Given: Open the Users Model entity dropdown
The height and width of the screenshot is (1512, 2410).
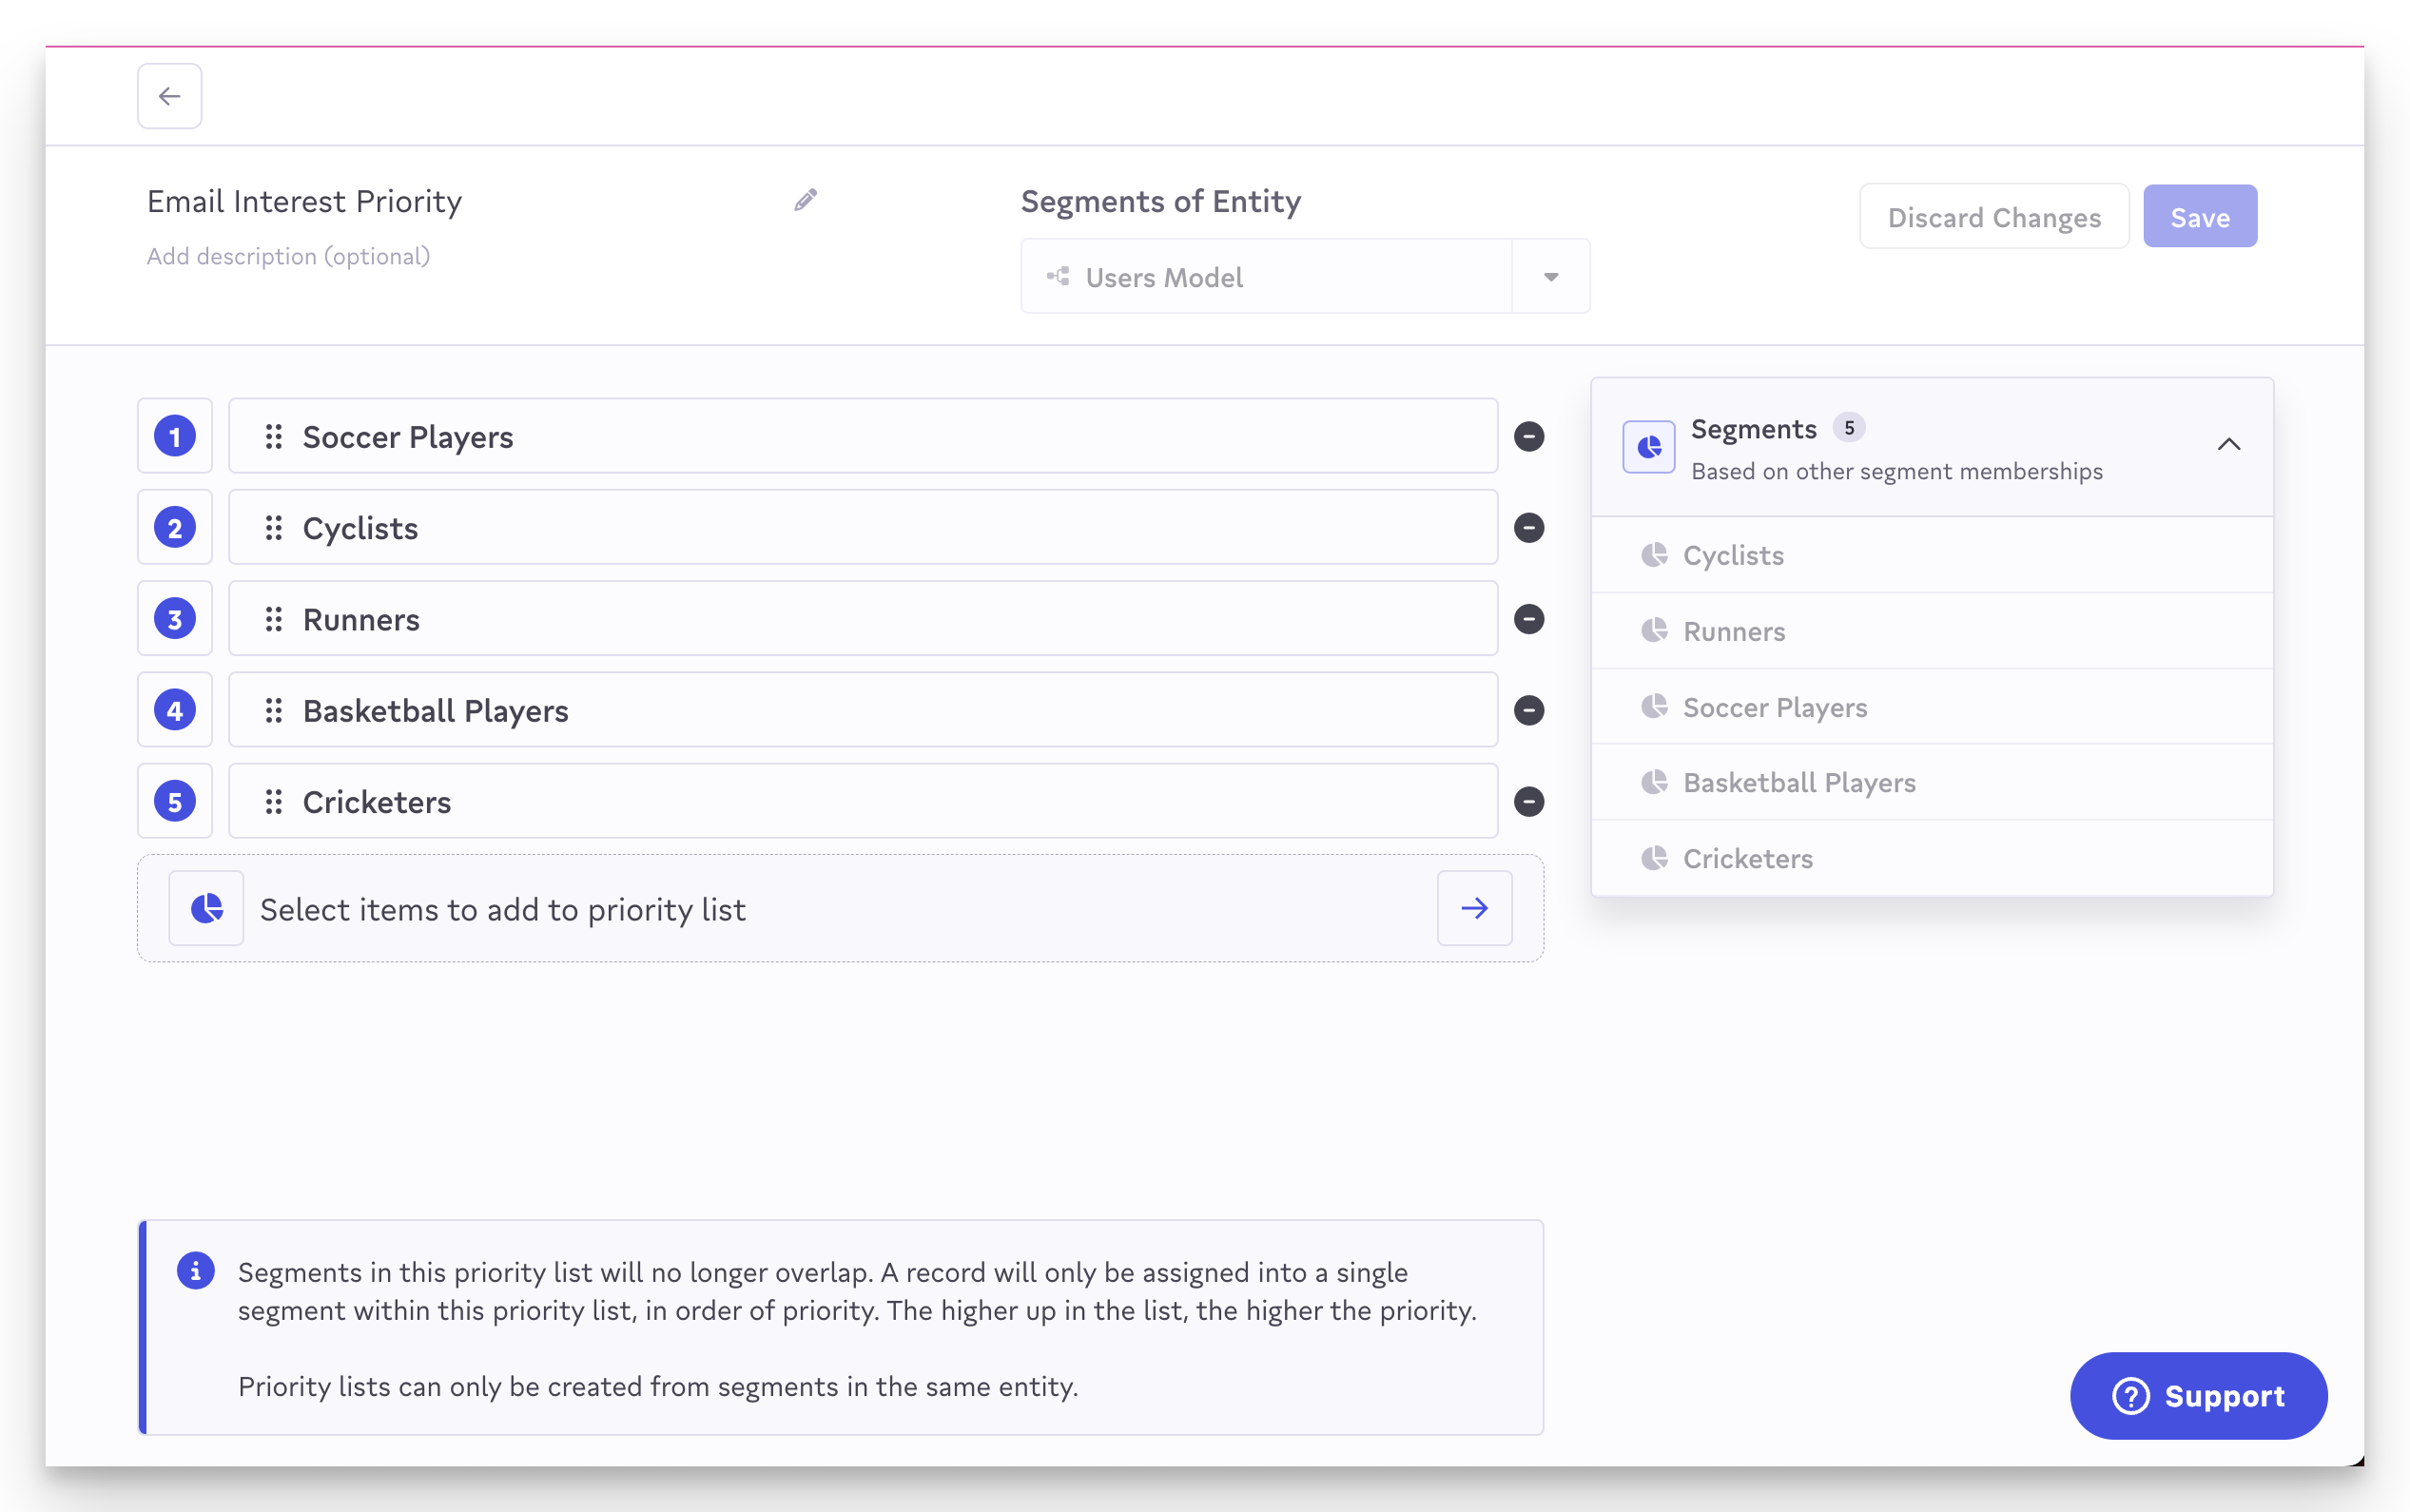Looking at the screenshot, I should (x=1265, y=277).
